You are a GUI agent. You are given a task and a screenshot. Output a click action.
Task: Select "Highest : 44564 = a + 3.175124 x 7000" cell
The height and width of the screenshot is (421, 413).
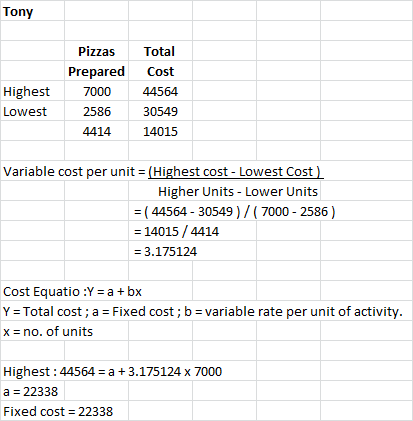coord(112,371)
